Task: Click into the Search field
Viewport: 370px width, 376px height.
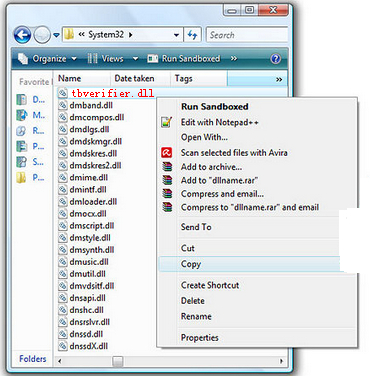Action: click(x=247, y=35)
